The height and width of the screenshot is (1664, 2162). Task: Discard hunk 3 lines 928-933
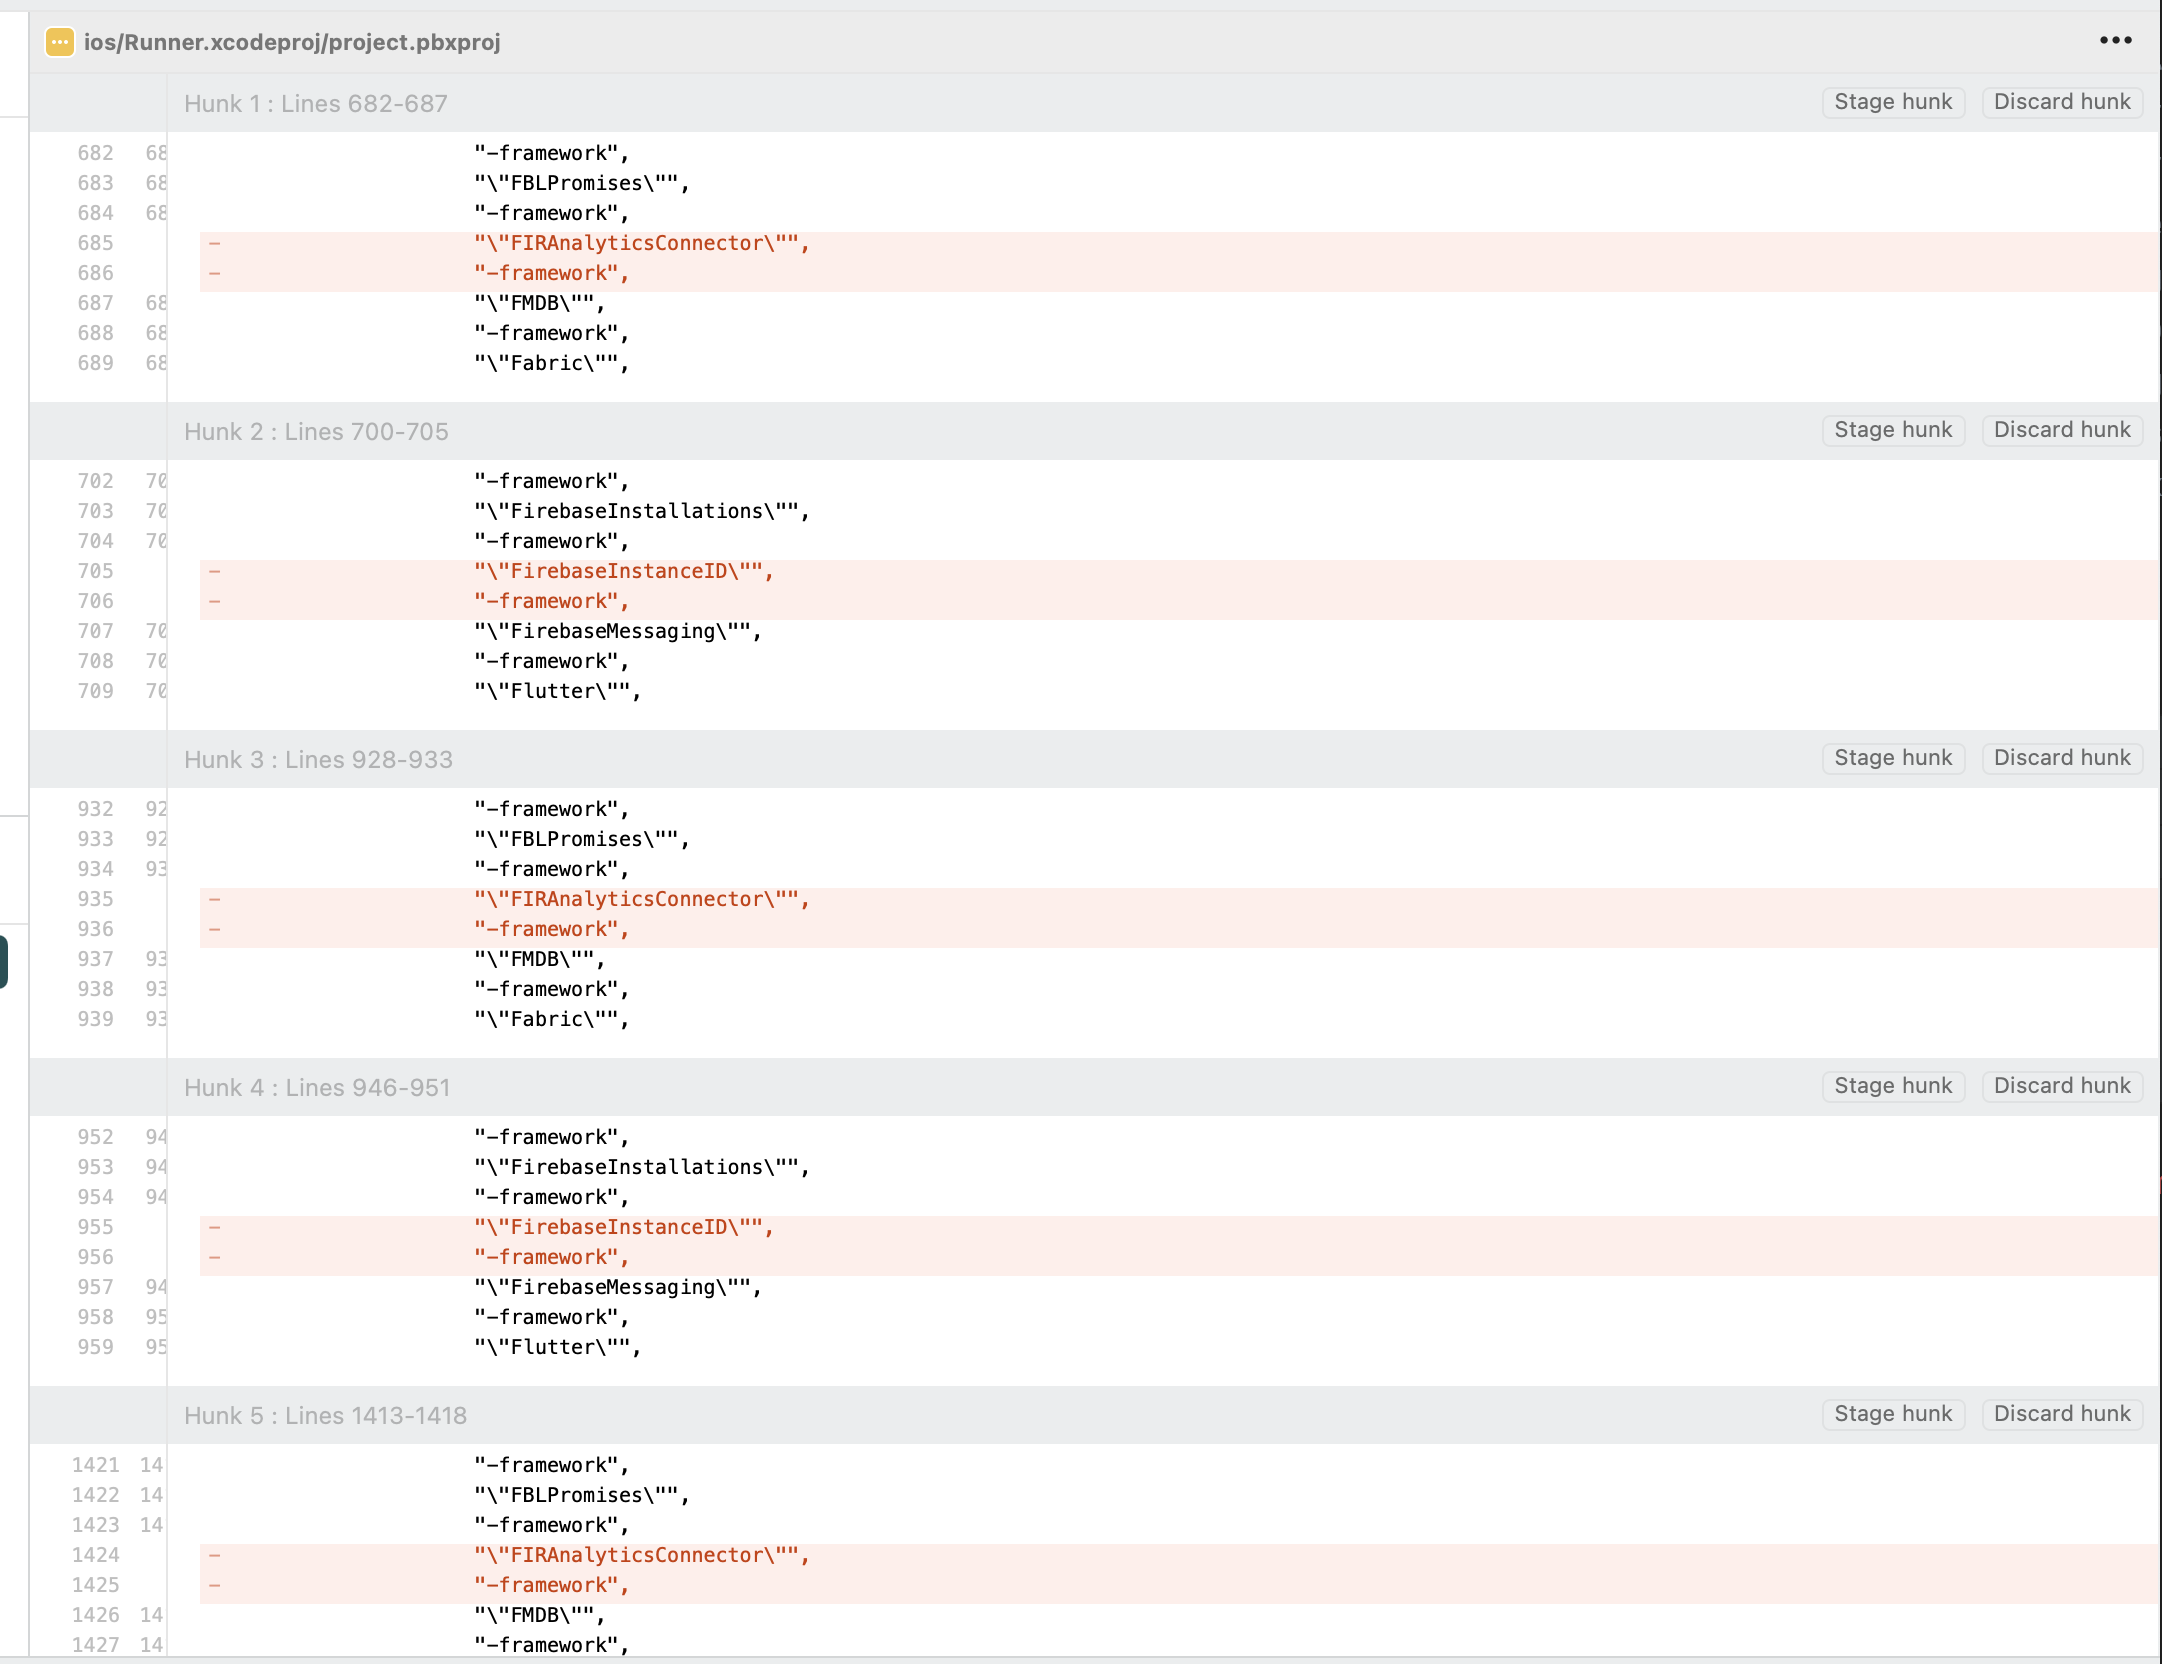2061,758
